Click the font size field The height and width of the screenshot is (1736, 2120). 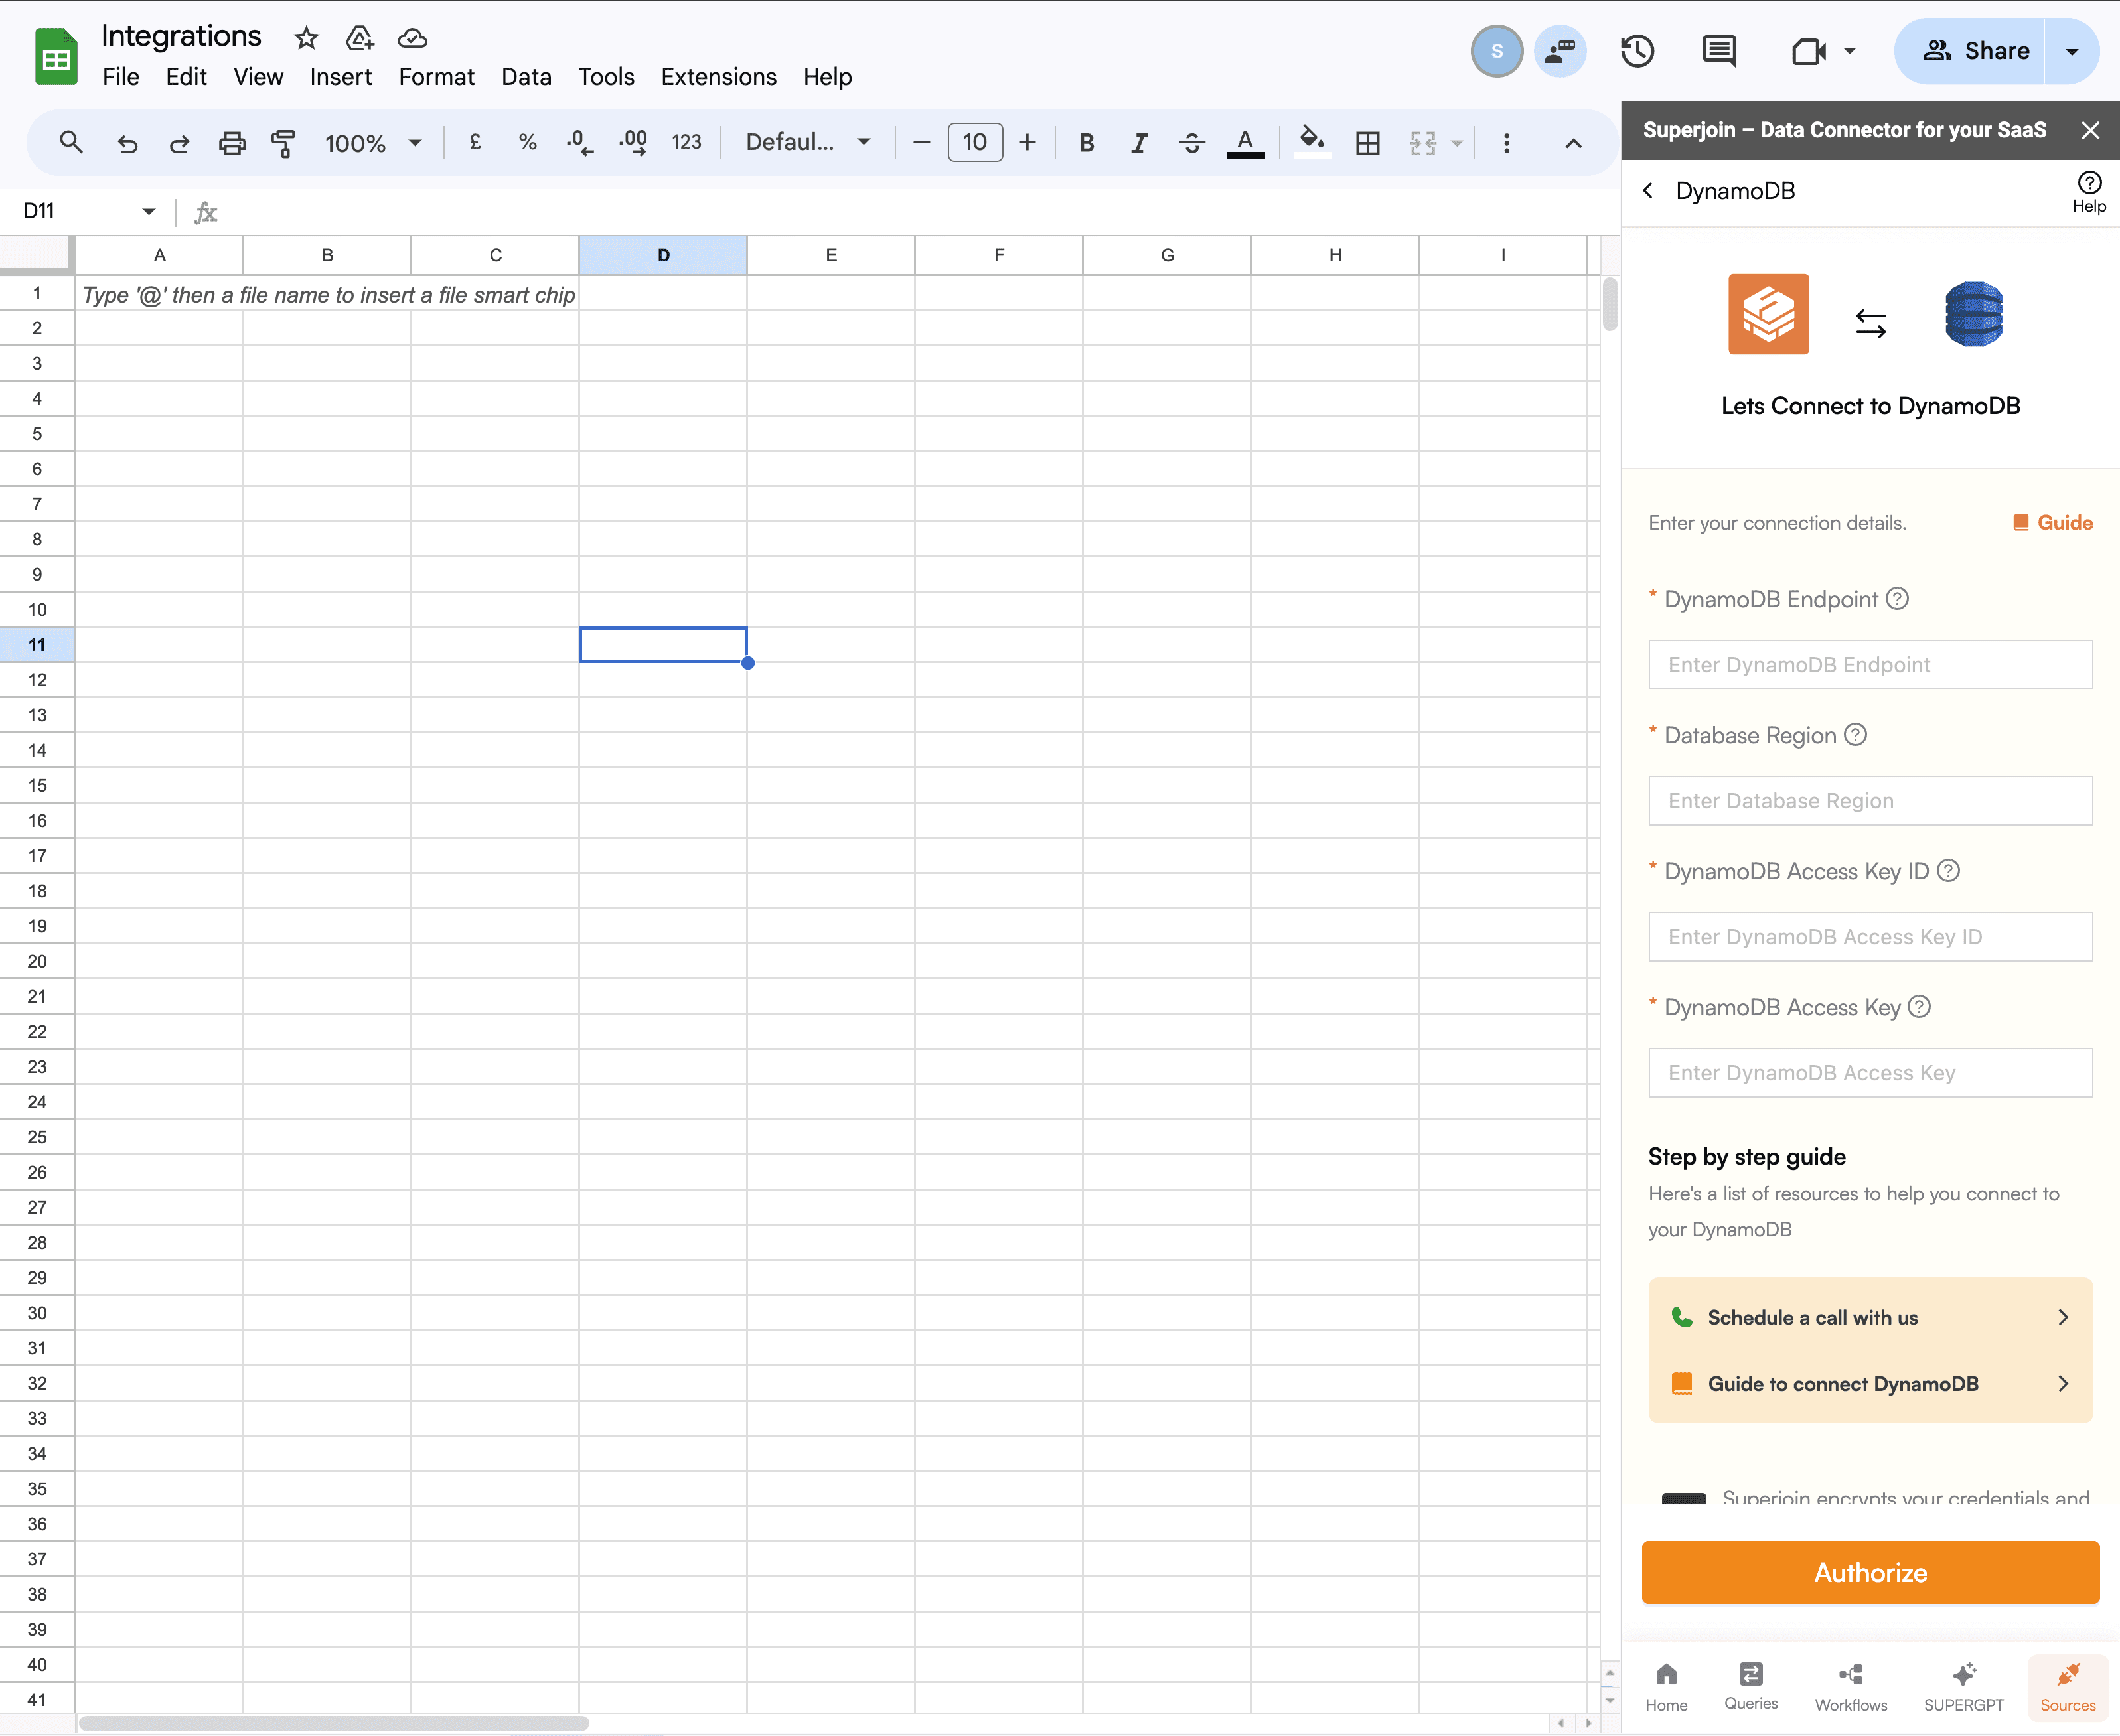click(x=975, y=142)
